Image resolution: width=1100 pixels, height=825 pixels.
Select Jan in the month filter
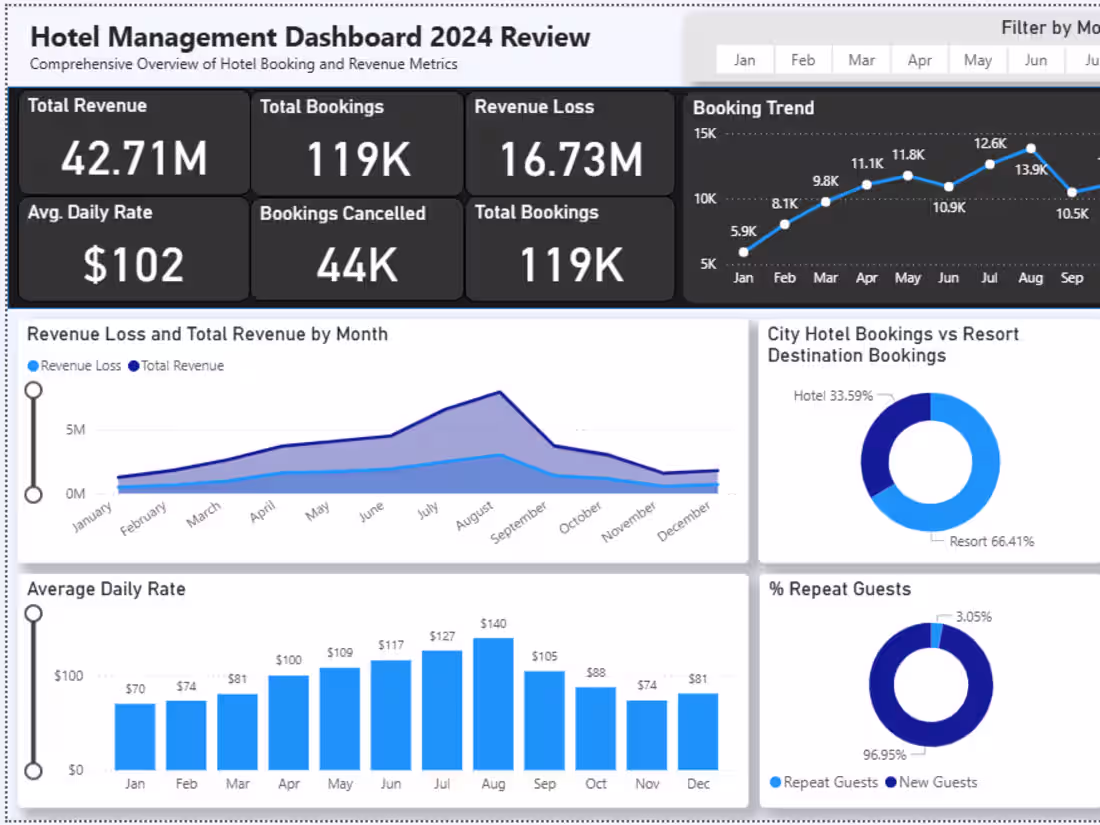(x=744, y=59)
